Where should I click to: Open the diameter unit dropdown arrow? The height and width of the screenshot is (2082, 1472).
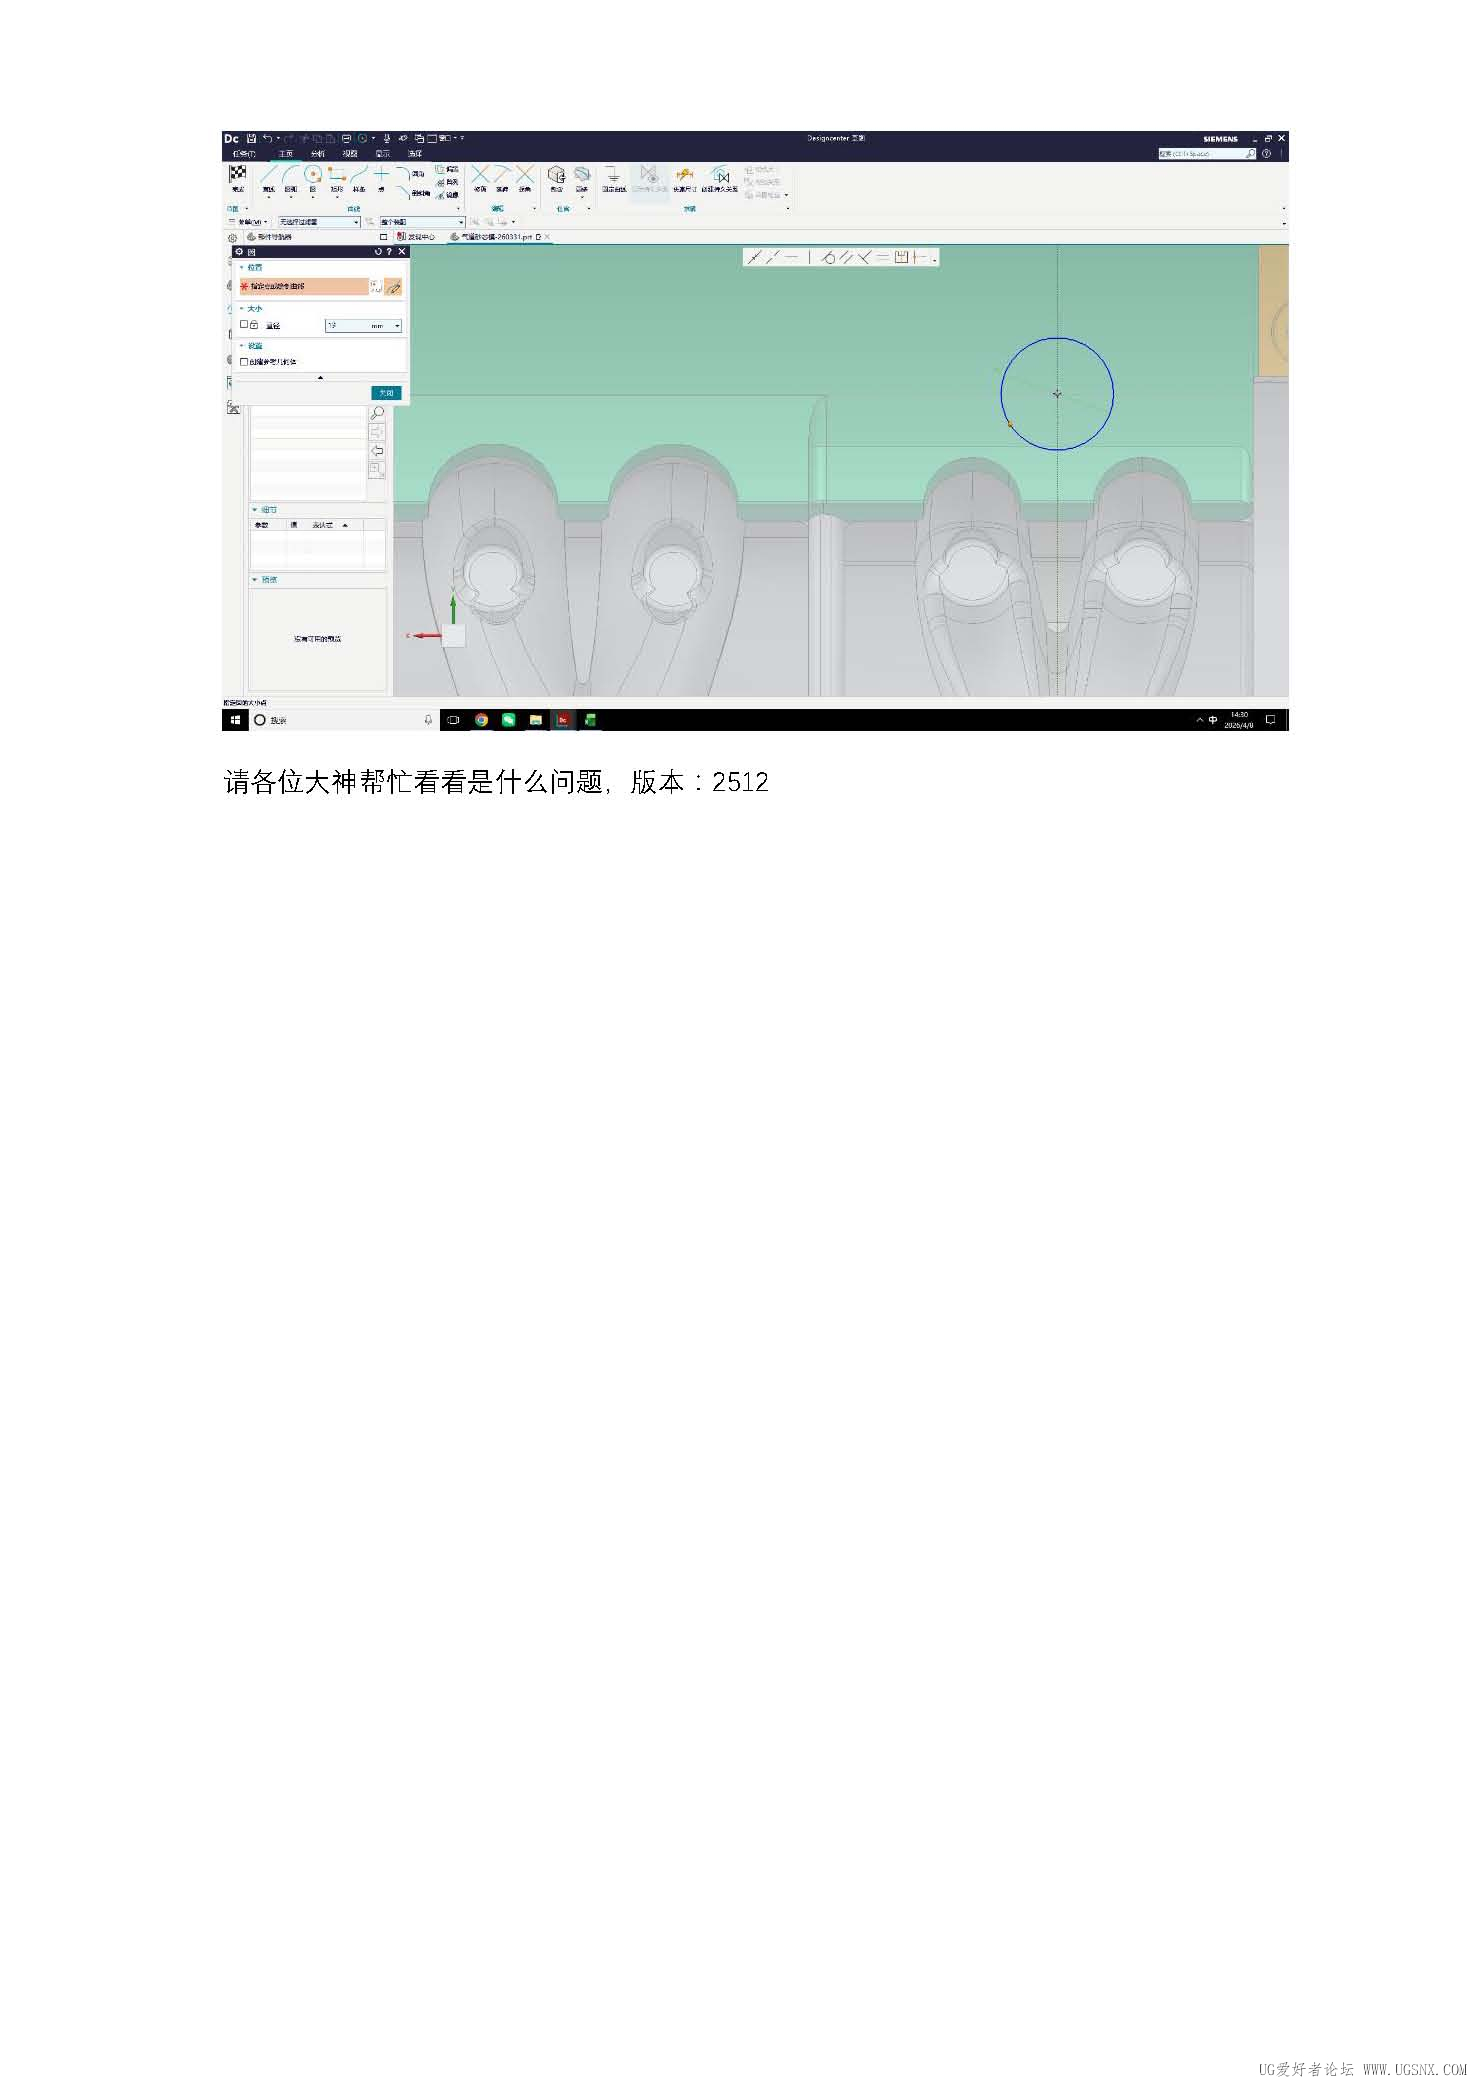(397, 326)
